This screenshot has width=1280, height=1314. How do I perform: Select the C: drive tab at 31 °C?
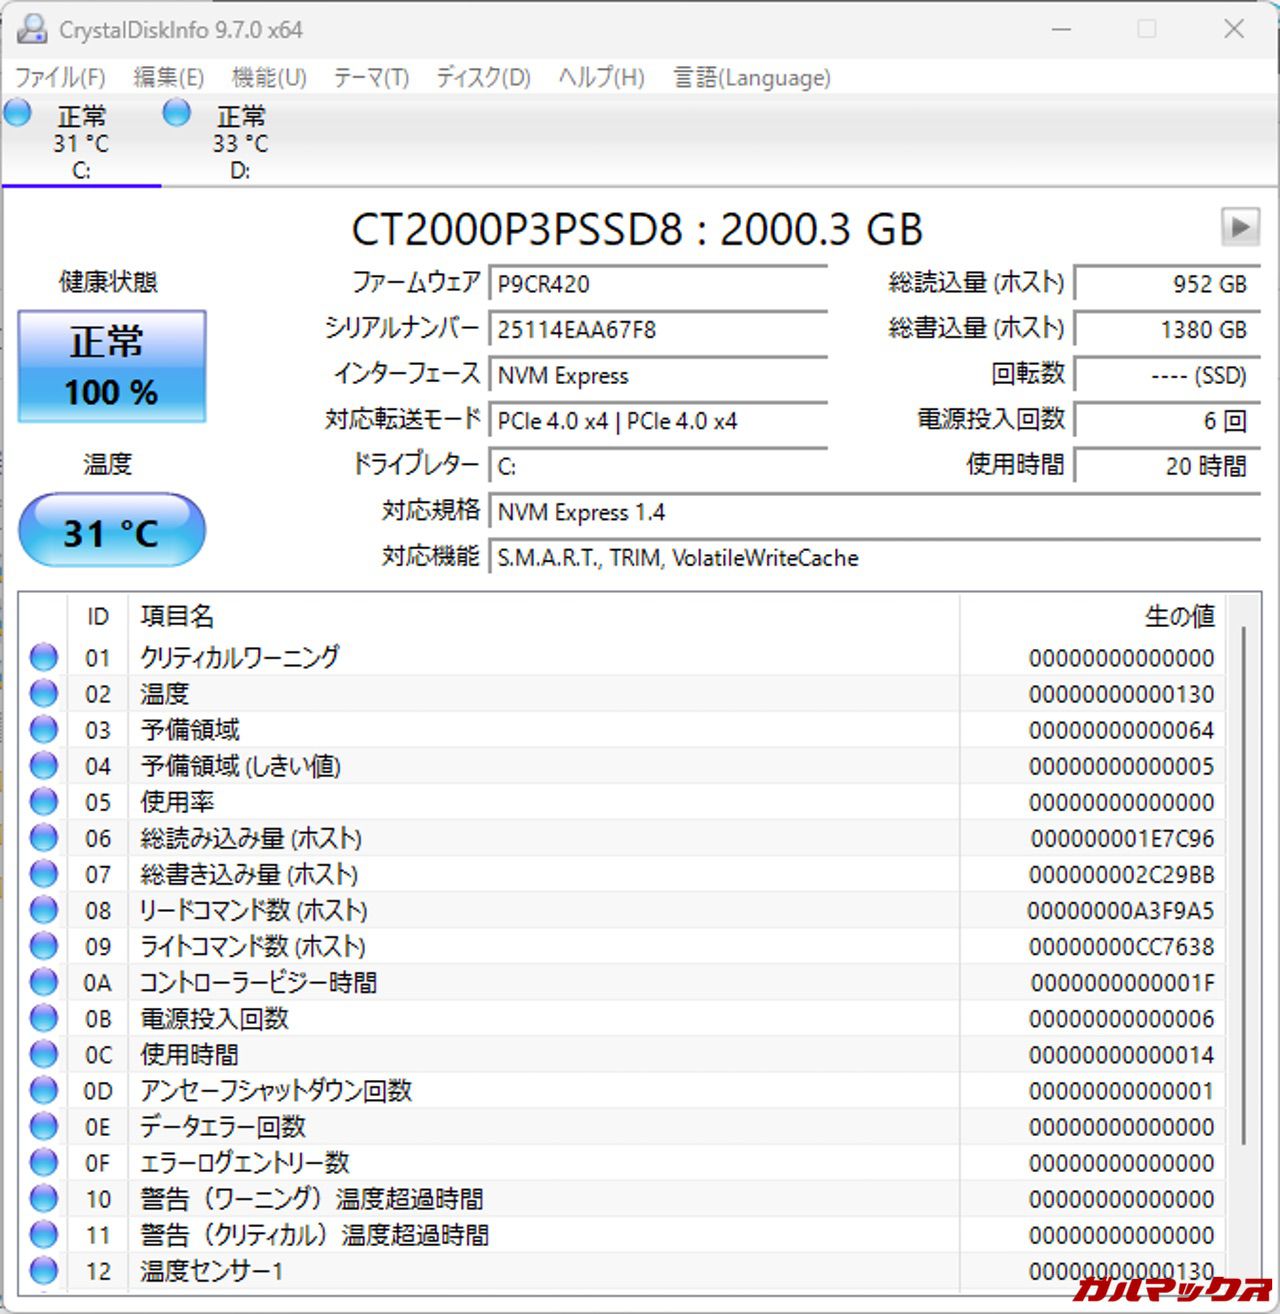click(x=81, y=141)
